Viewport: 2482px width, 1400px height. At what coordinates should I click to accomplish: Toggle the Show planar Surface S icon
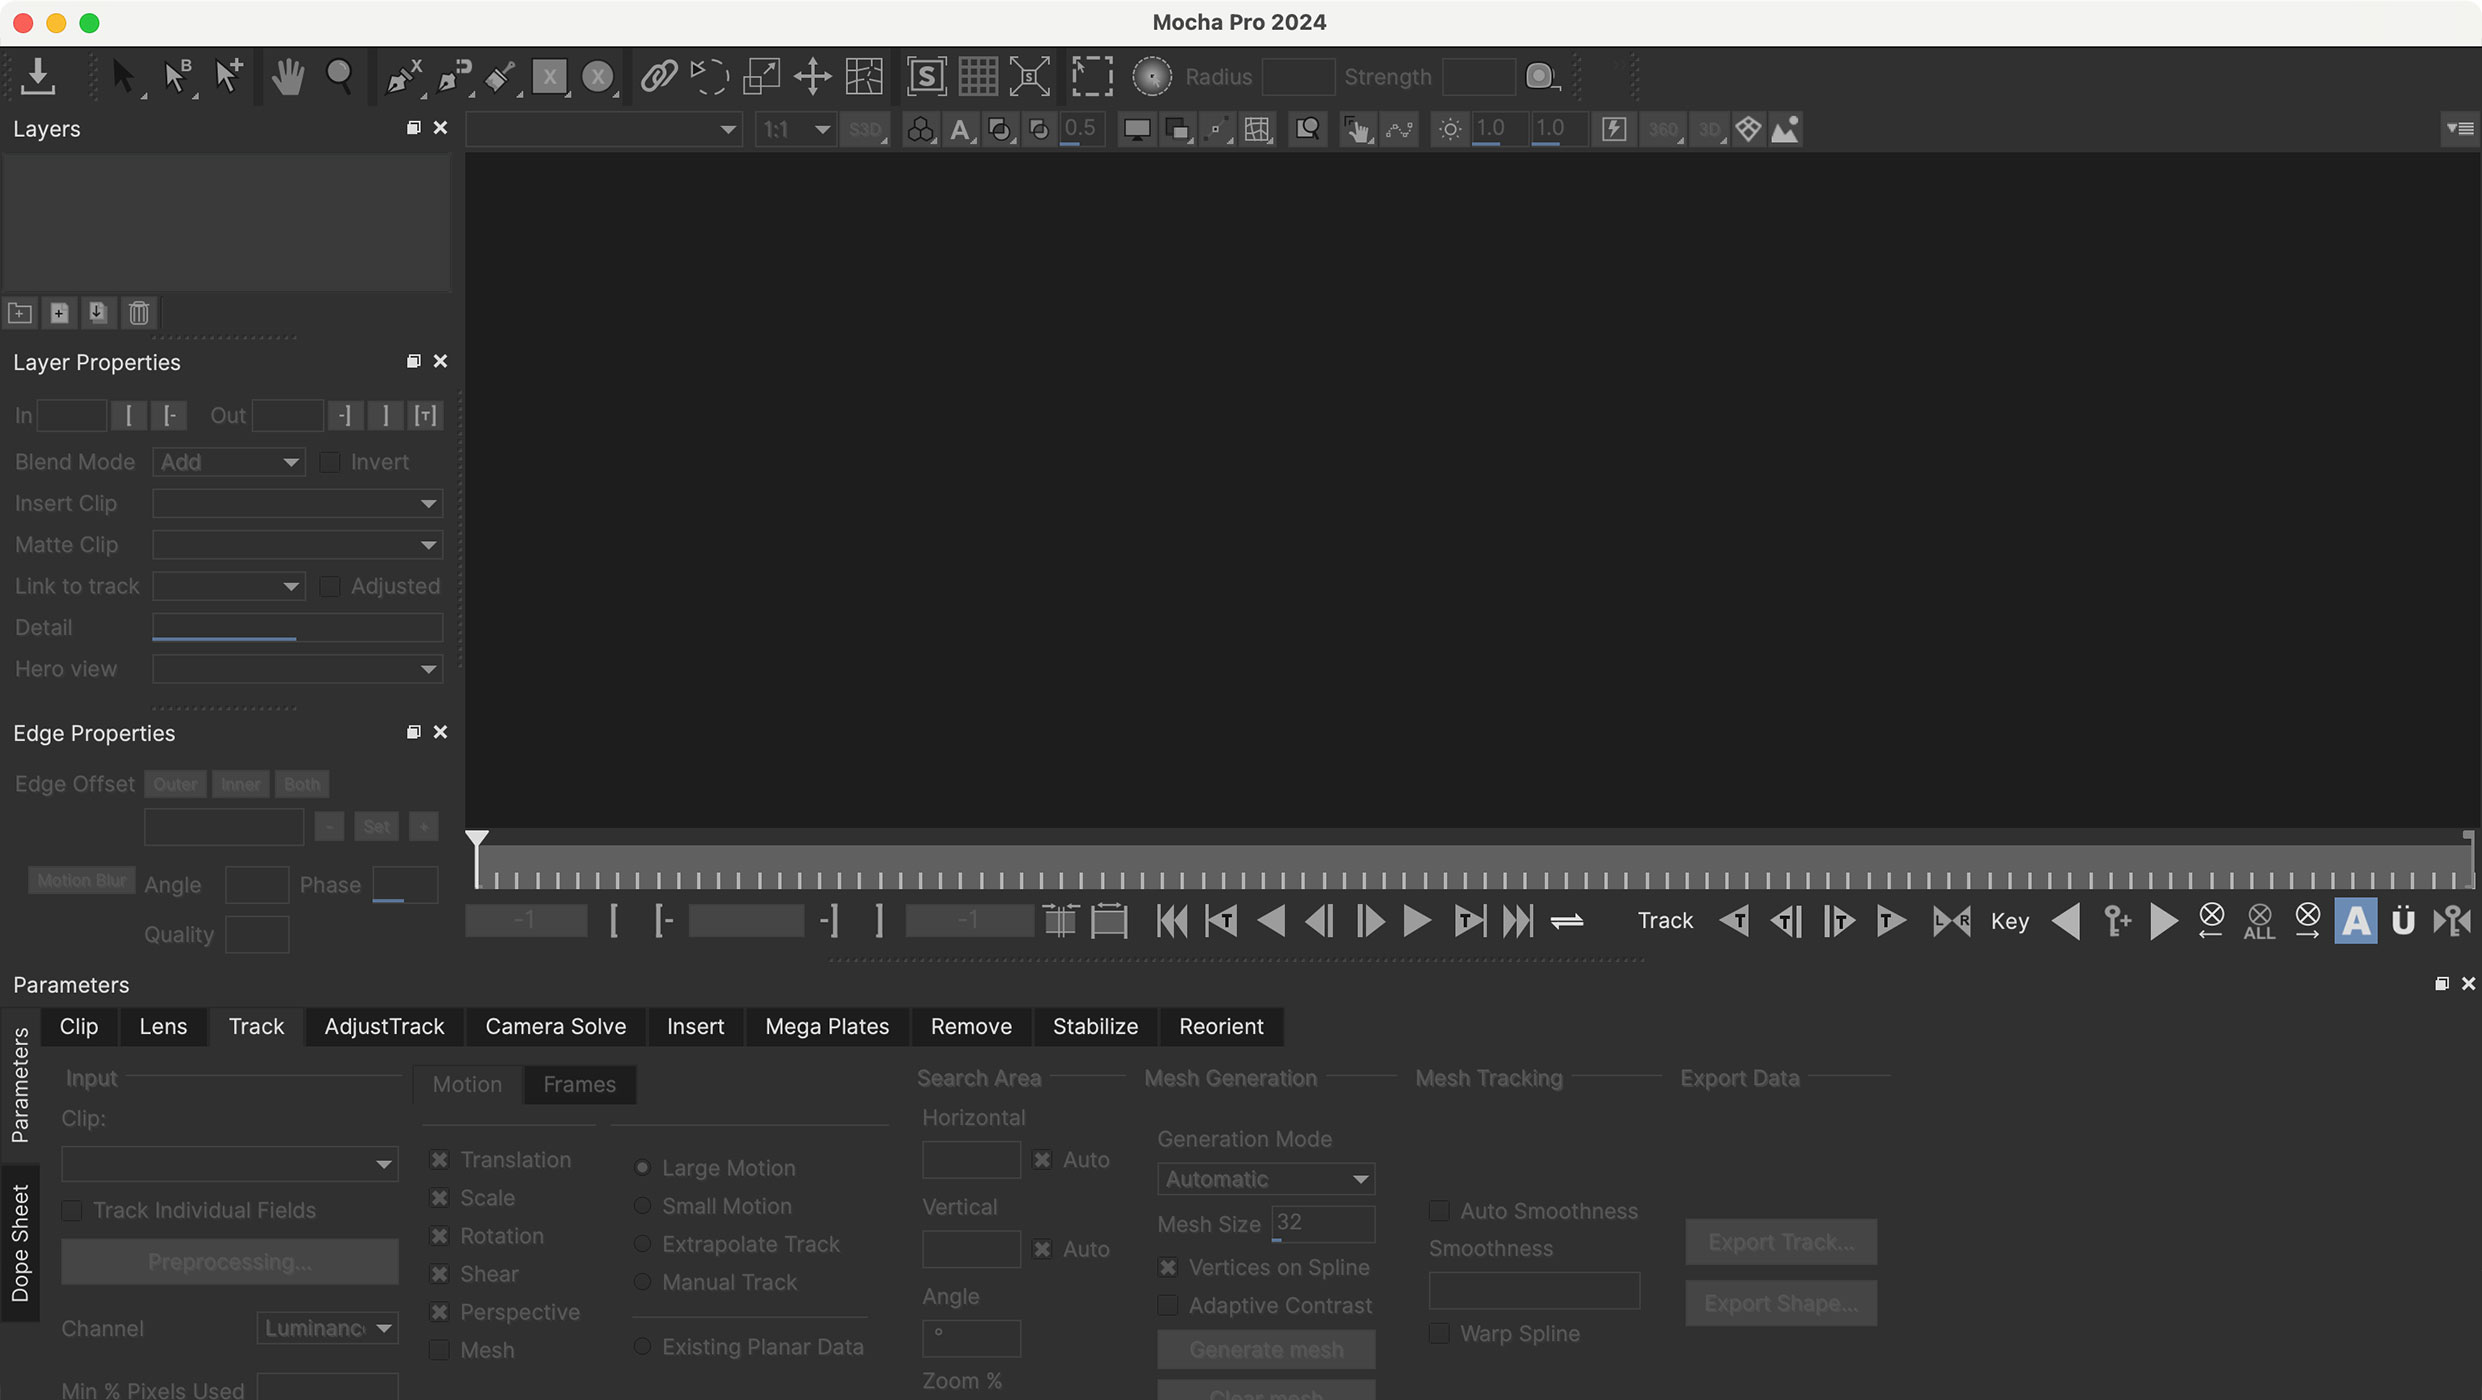click(x=926, y=76)
